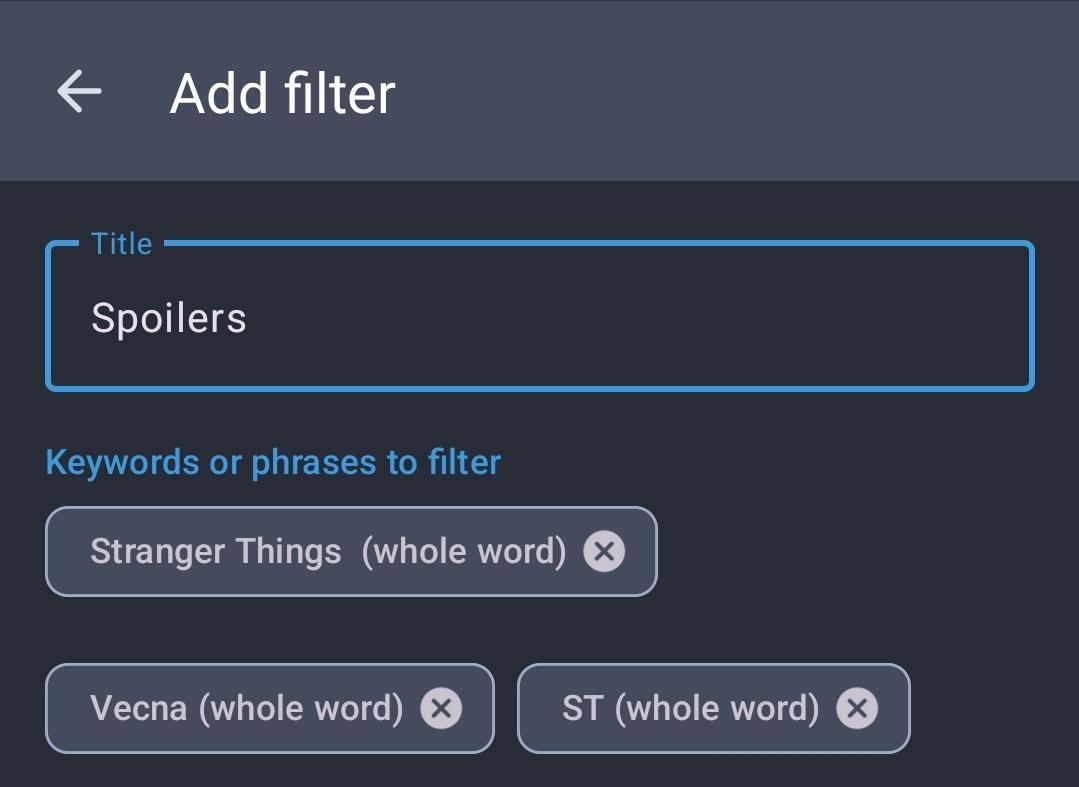The image size is (1079, 787).
Task: Tap the word "Vecna" in the chip
Action: 138,708
